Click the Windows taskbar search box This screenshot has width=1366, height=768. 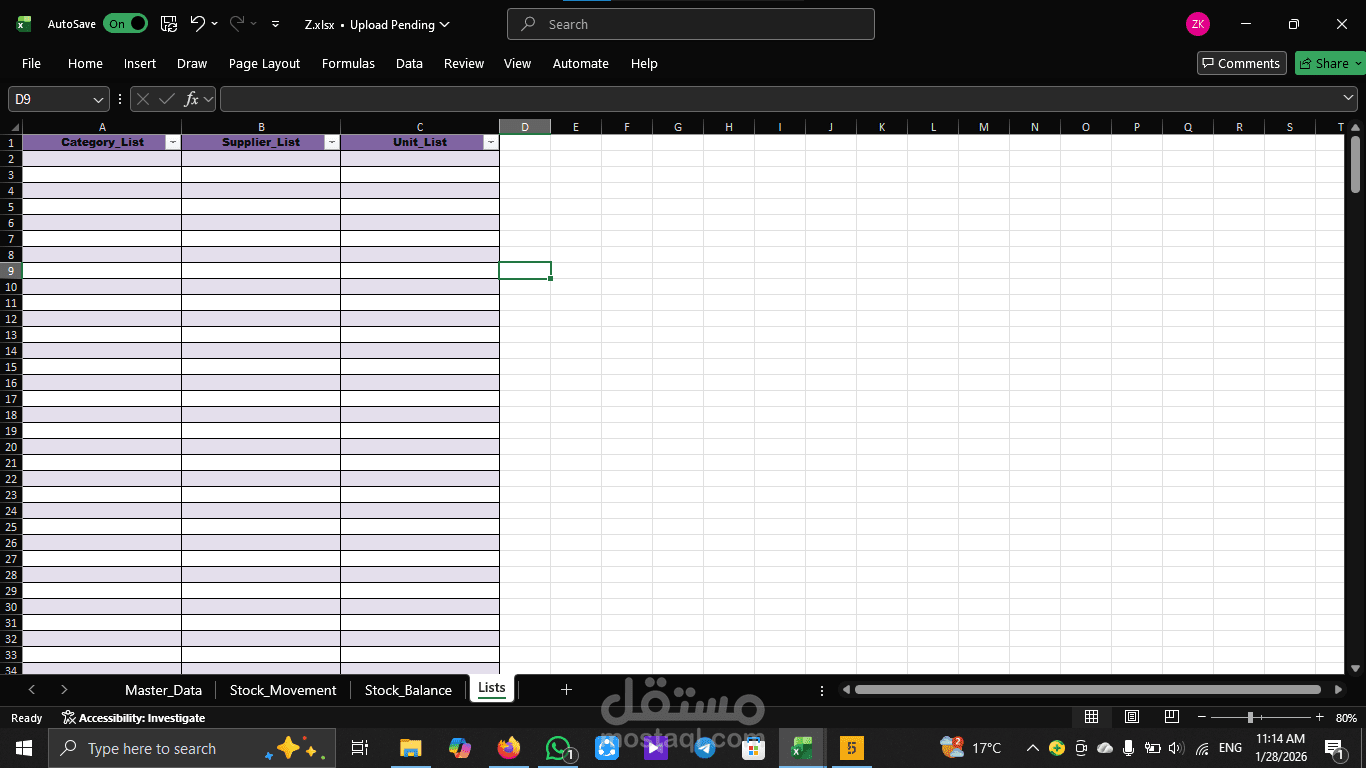point(190,748)
